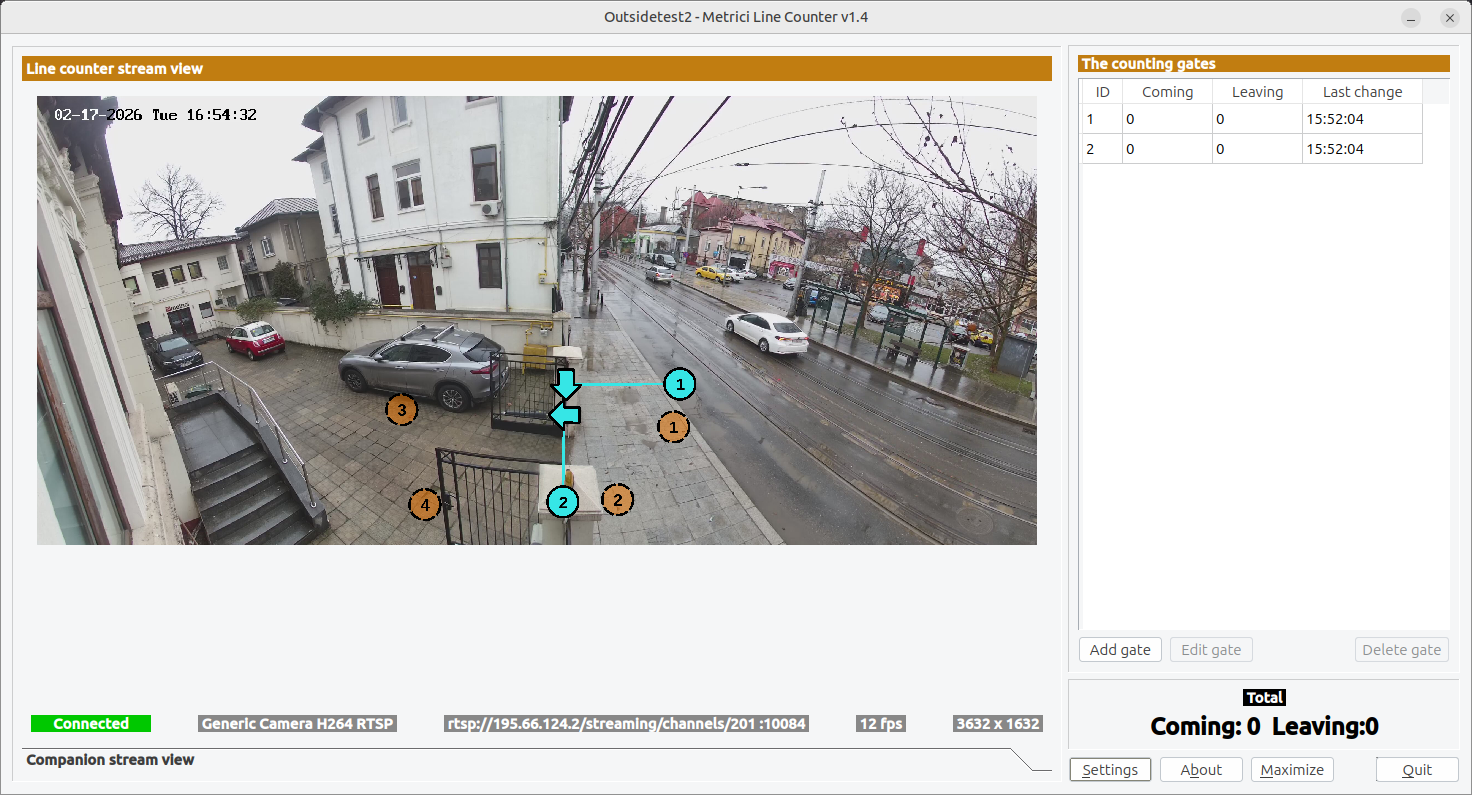Quit the application with the Quit button
Image resolution: width=1472 pixels, height=795 pixels.
[x=1417, y=770]
